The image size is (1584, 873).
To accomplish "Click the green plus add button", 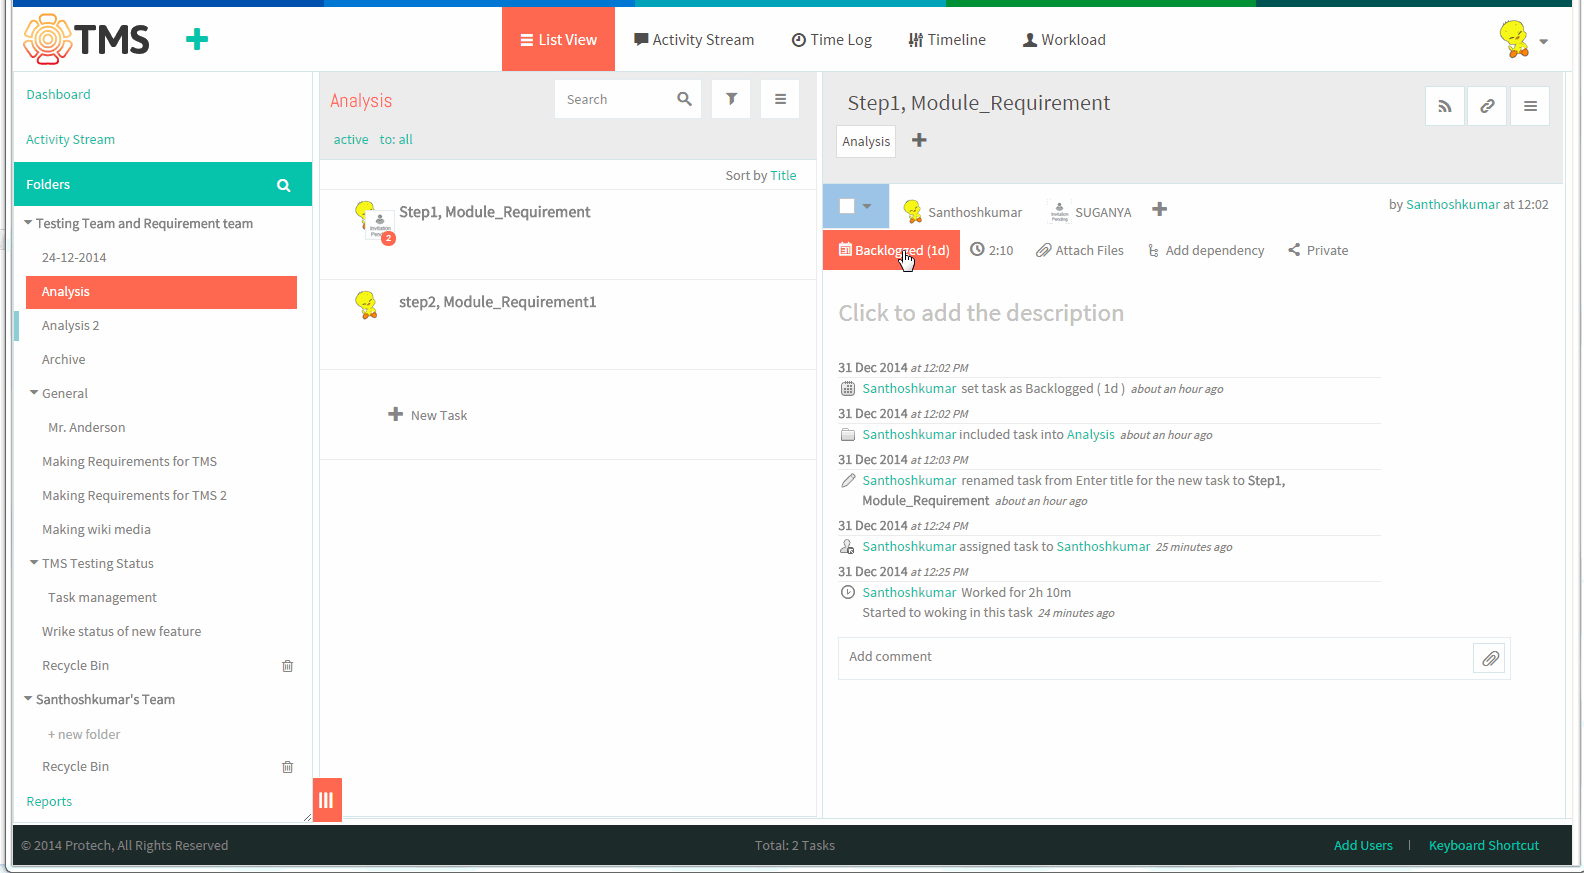I will click(197, 39).
